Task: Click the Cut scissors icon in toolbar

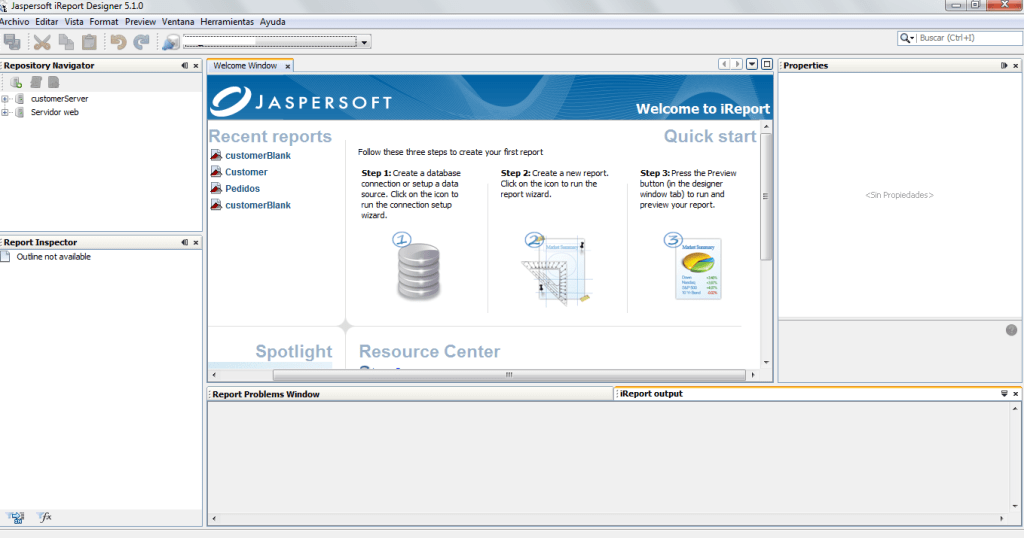Action: [x=42, y=42]
